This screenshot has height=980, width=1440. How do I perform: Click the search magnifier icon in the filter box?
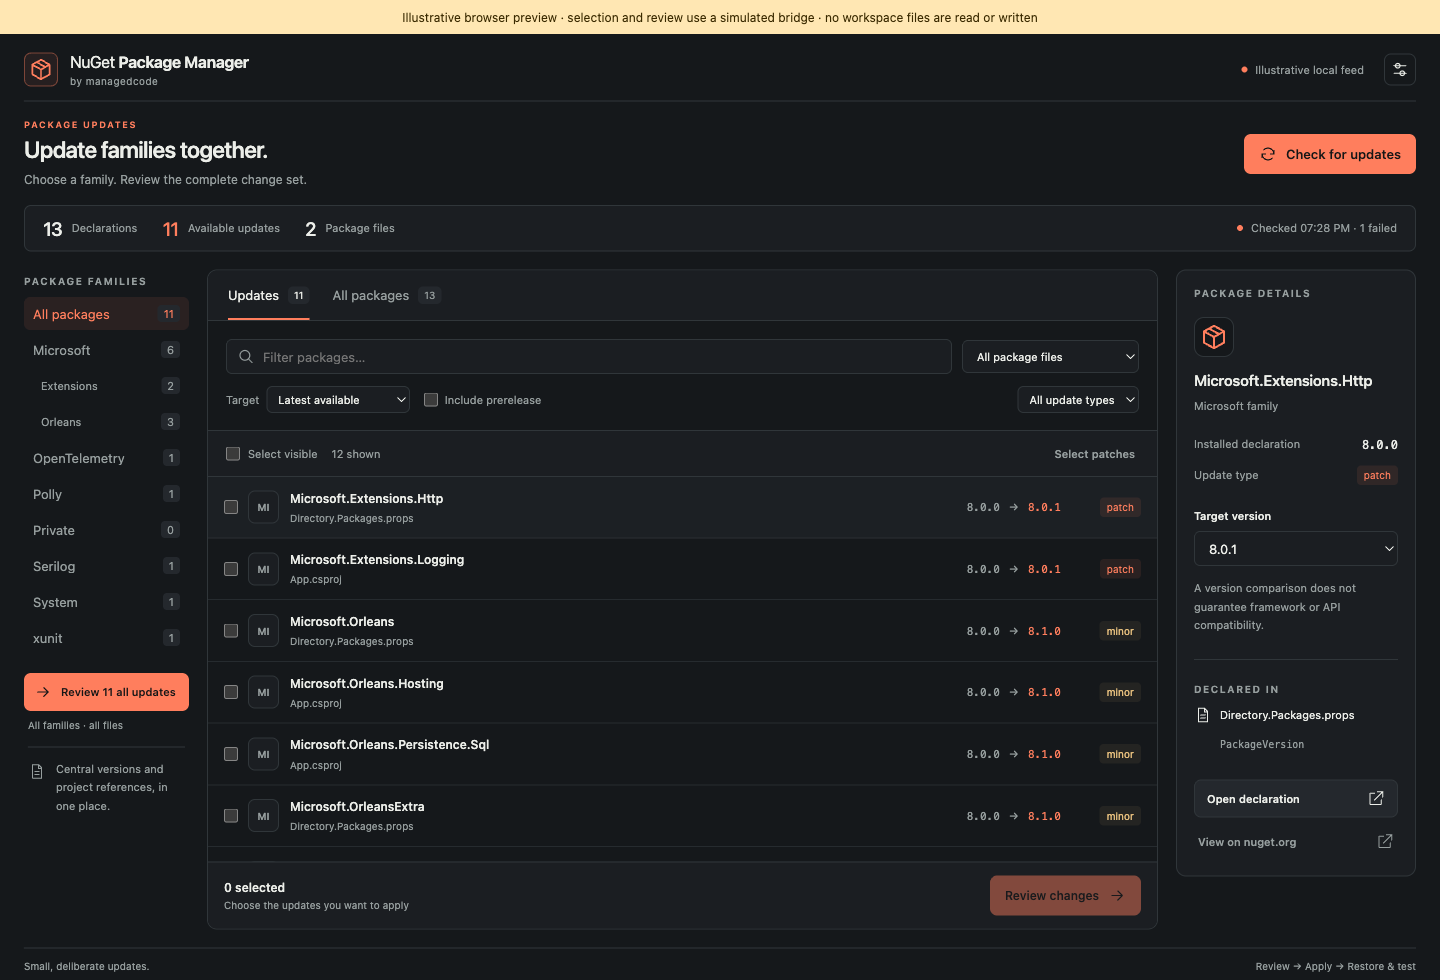point(246,357)
